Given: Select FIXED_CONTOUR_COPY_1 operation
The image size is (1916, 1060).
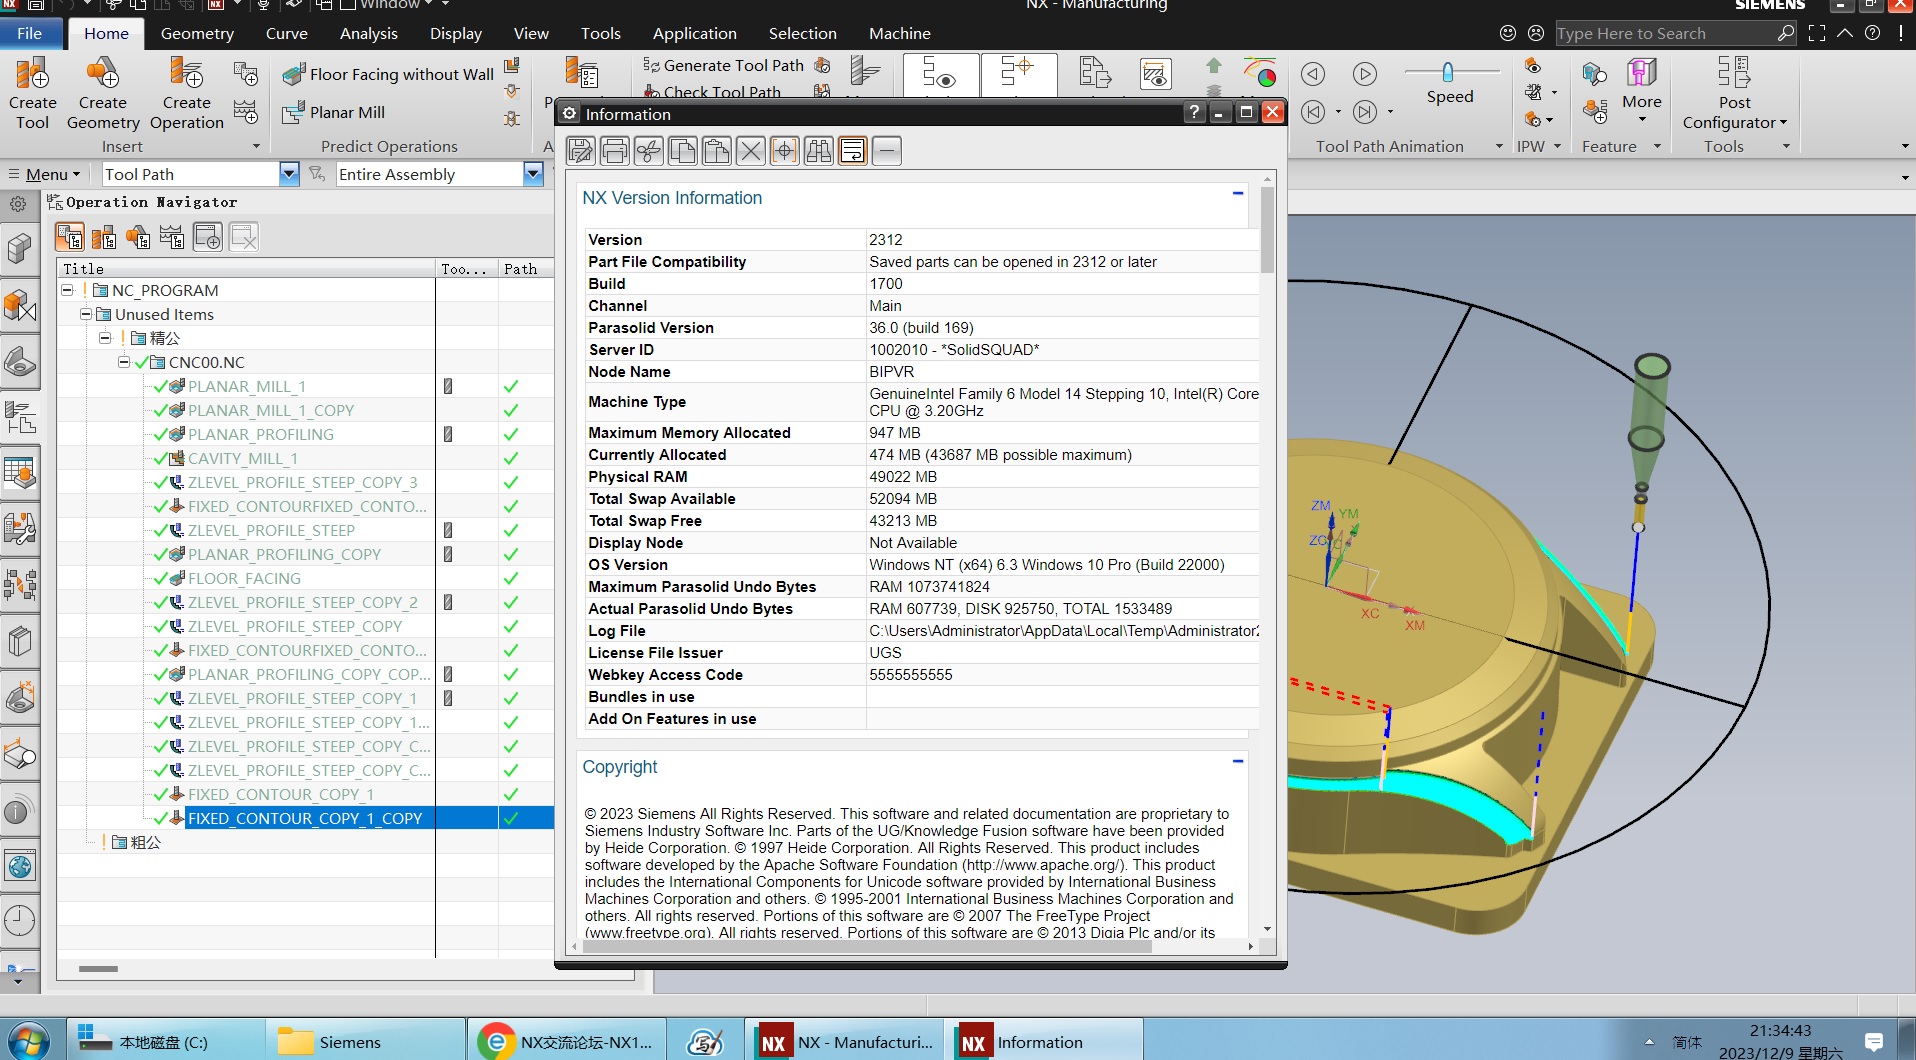Looking at the screenshot, I should pyautogui.click(x=281, y=794).
